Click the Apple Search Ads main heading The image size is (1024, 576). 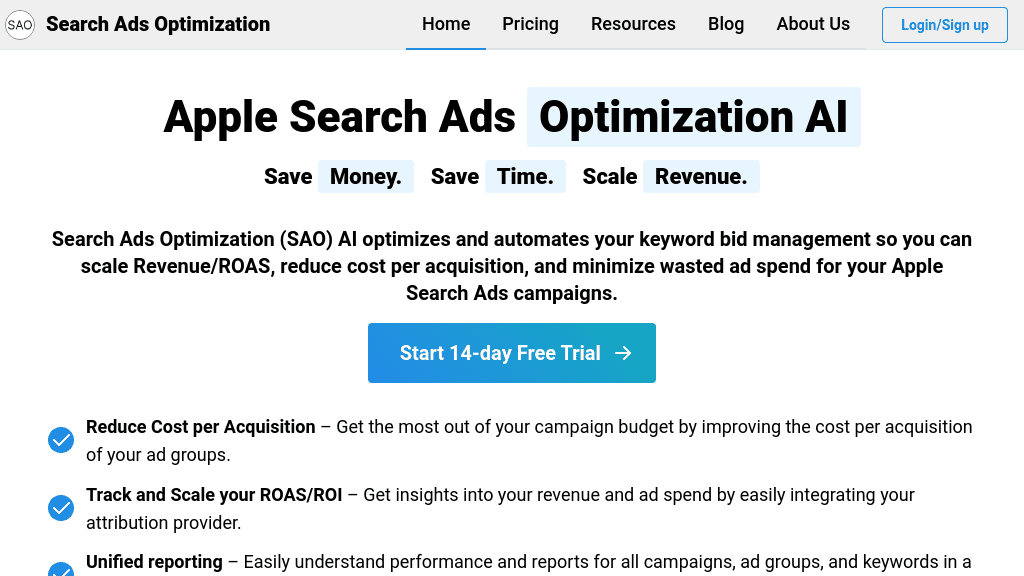tap(340, 117)
